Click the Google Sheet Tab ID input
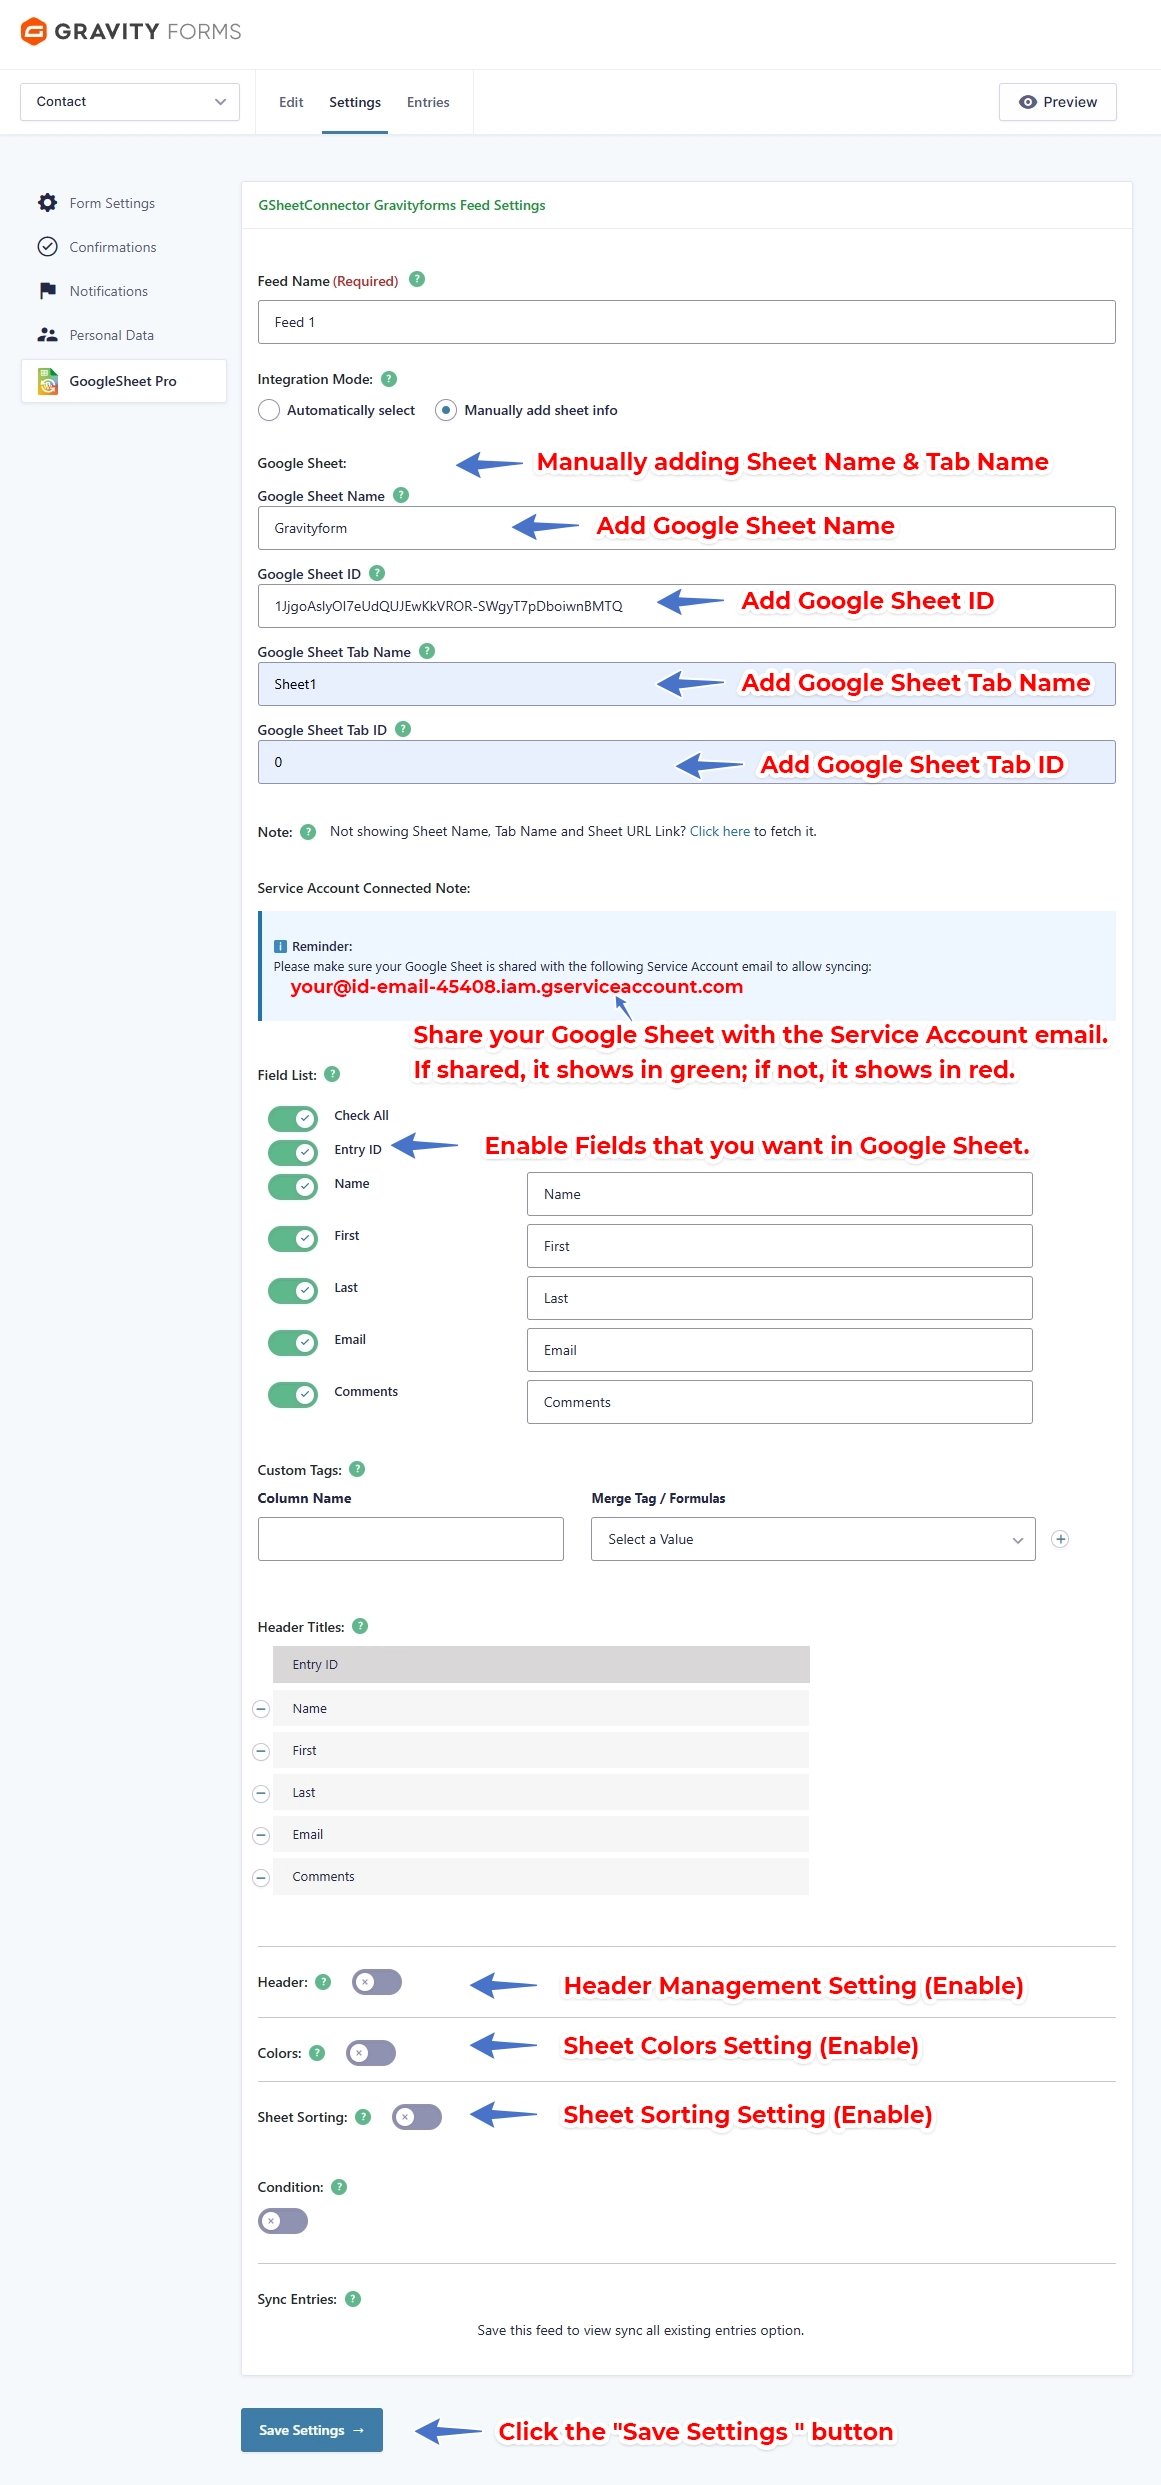Screen dimensions: 1161x2485 pos(687,762)
